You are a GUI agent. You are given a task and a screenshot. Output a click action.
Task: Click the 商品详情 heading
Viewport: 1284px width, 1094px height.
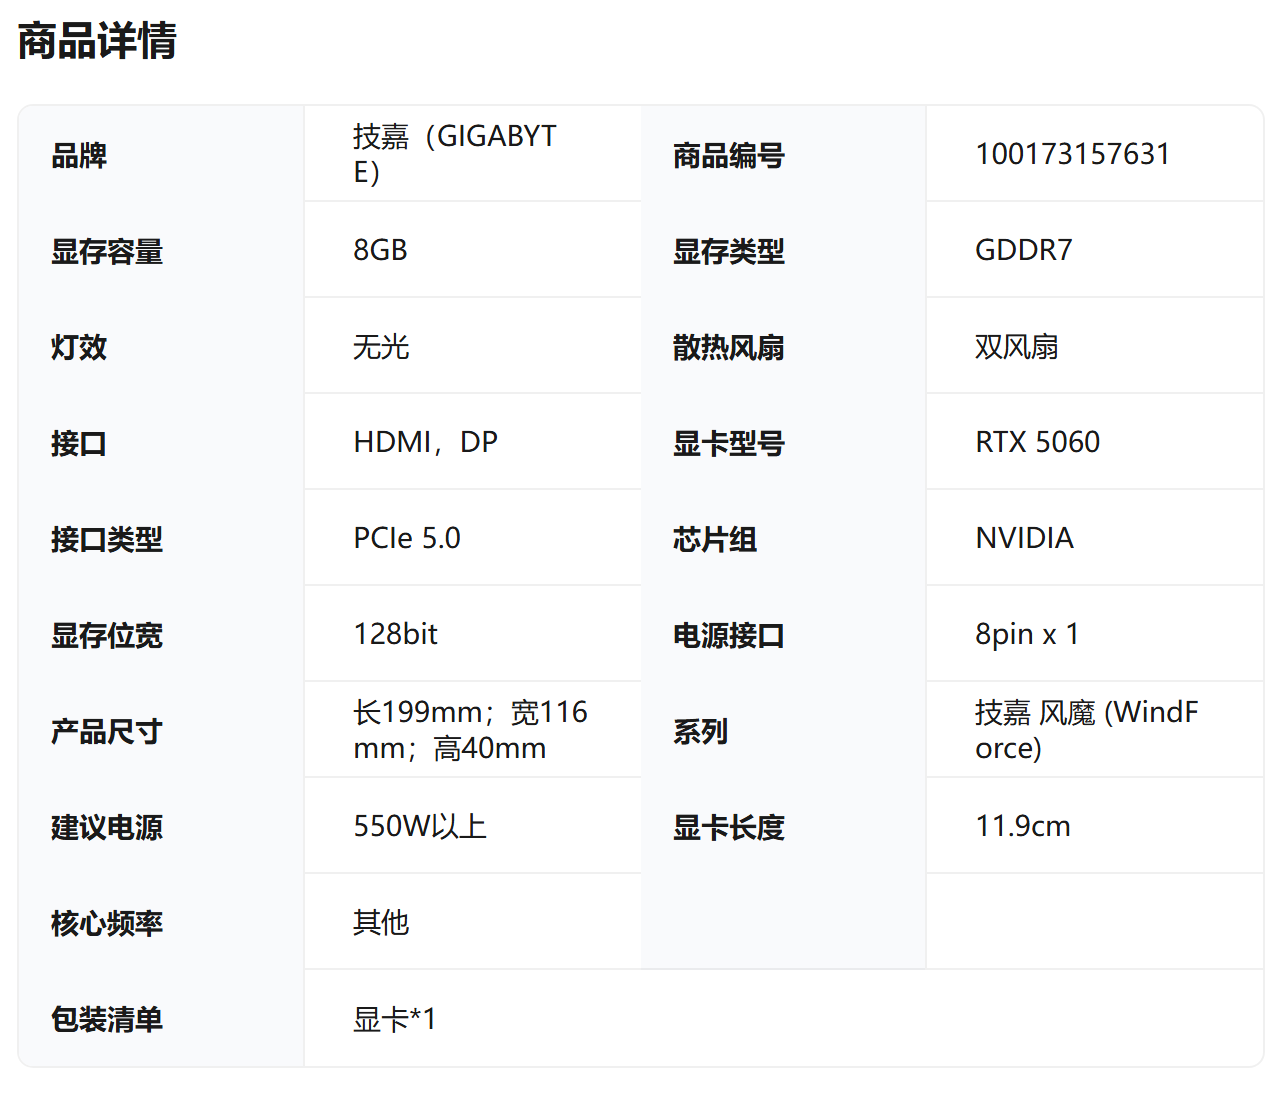tap(97, 42)
